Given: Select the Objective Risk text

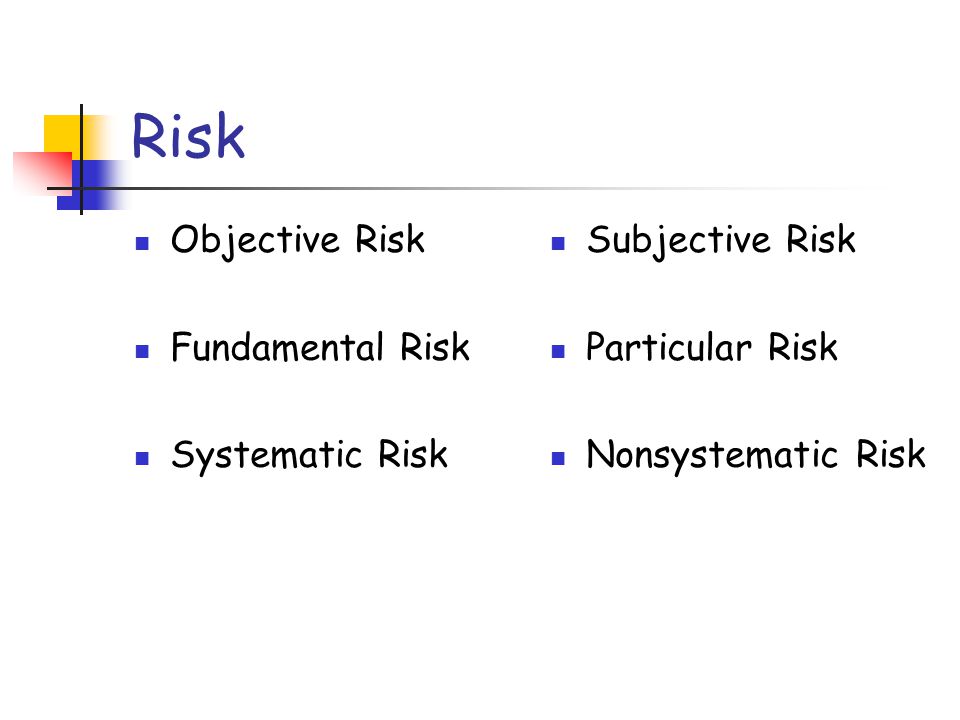Looking at the screenshot, I should click(x=298, y=240).
